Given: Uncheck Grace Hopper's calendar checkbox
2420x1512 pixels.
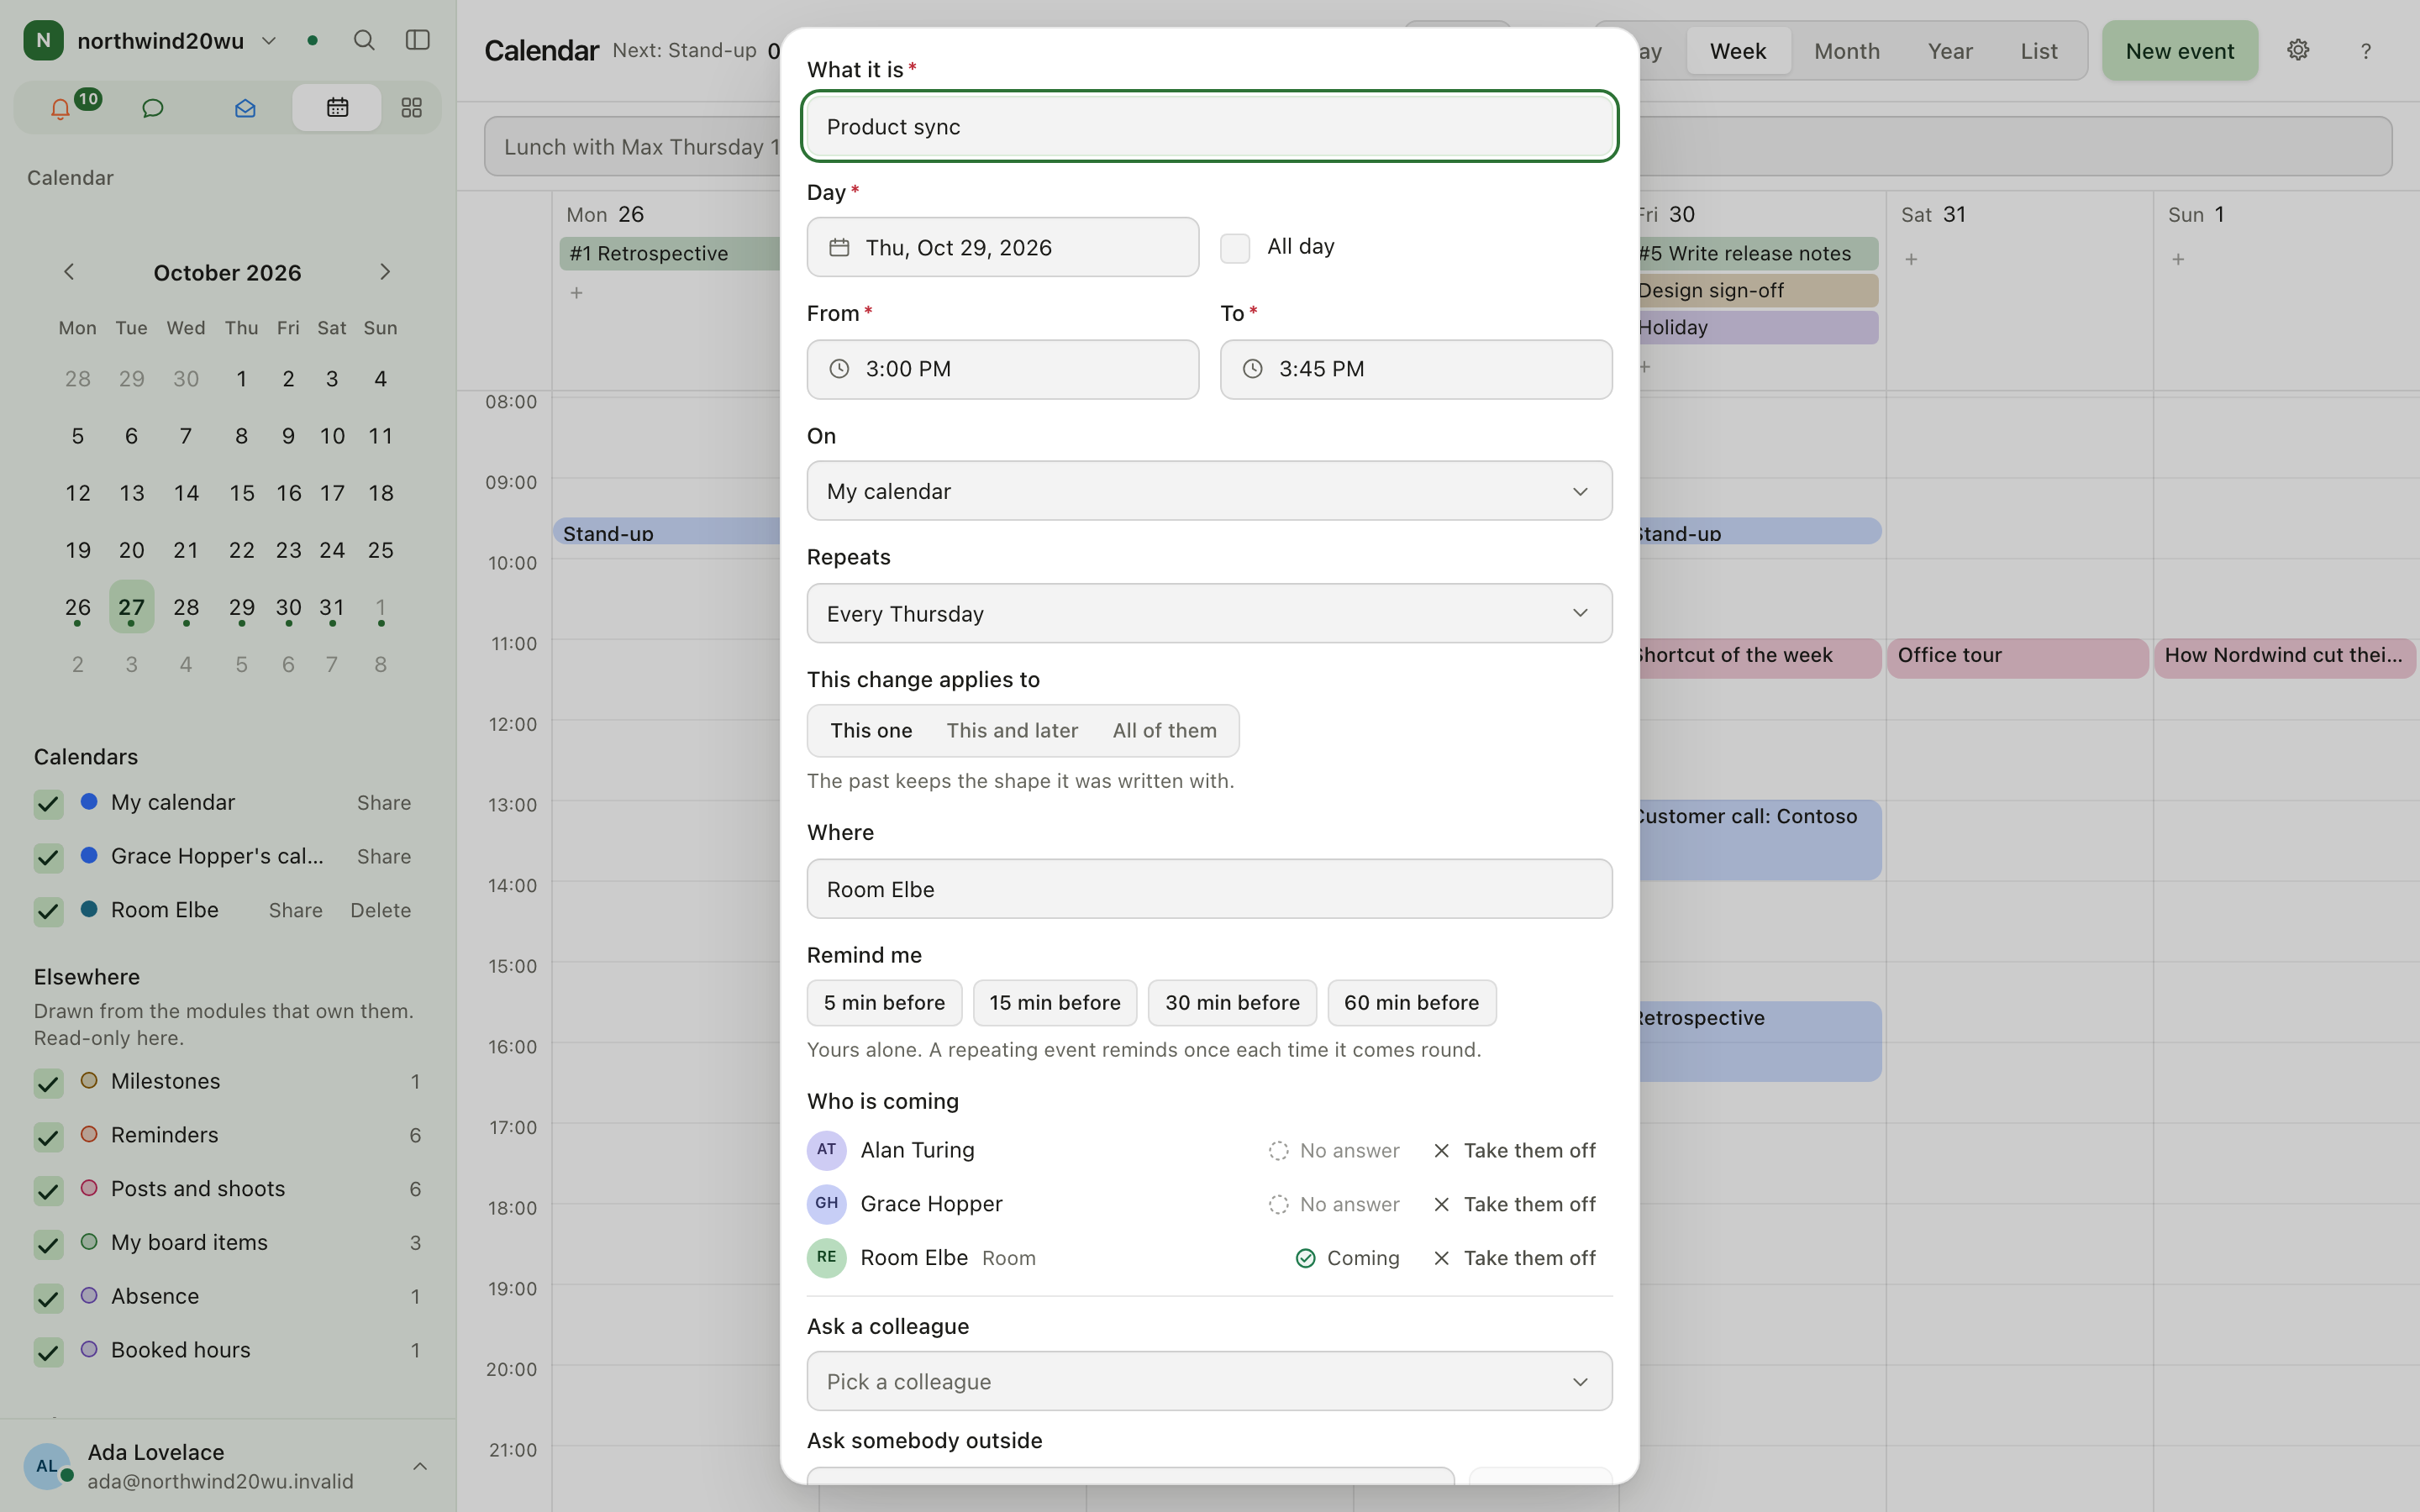Looking at the screenshot, I should 48,857.
